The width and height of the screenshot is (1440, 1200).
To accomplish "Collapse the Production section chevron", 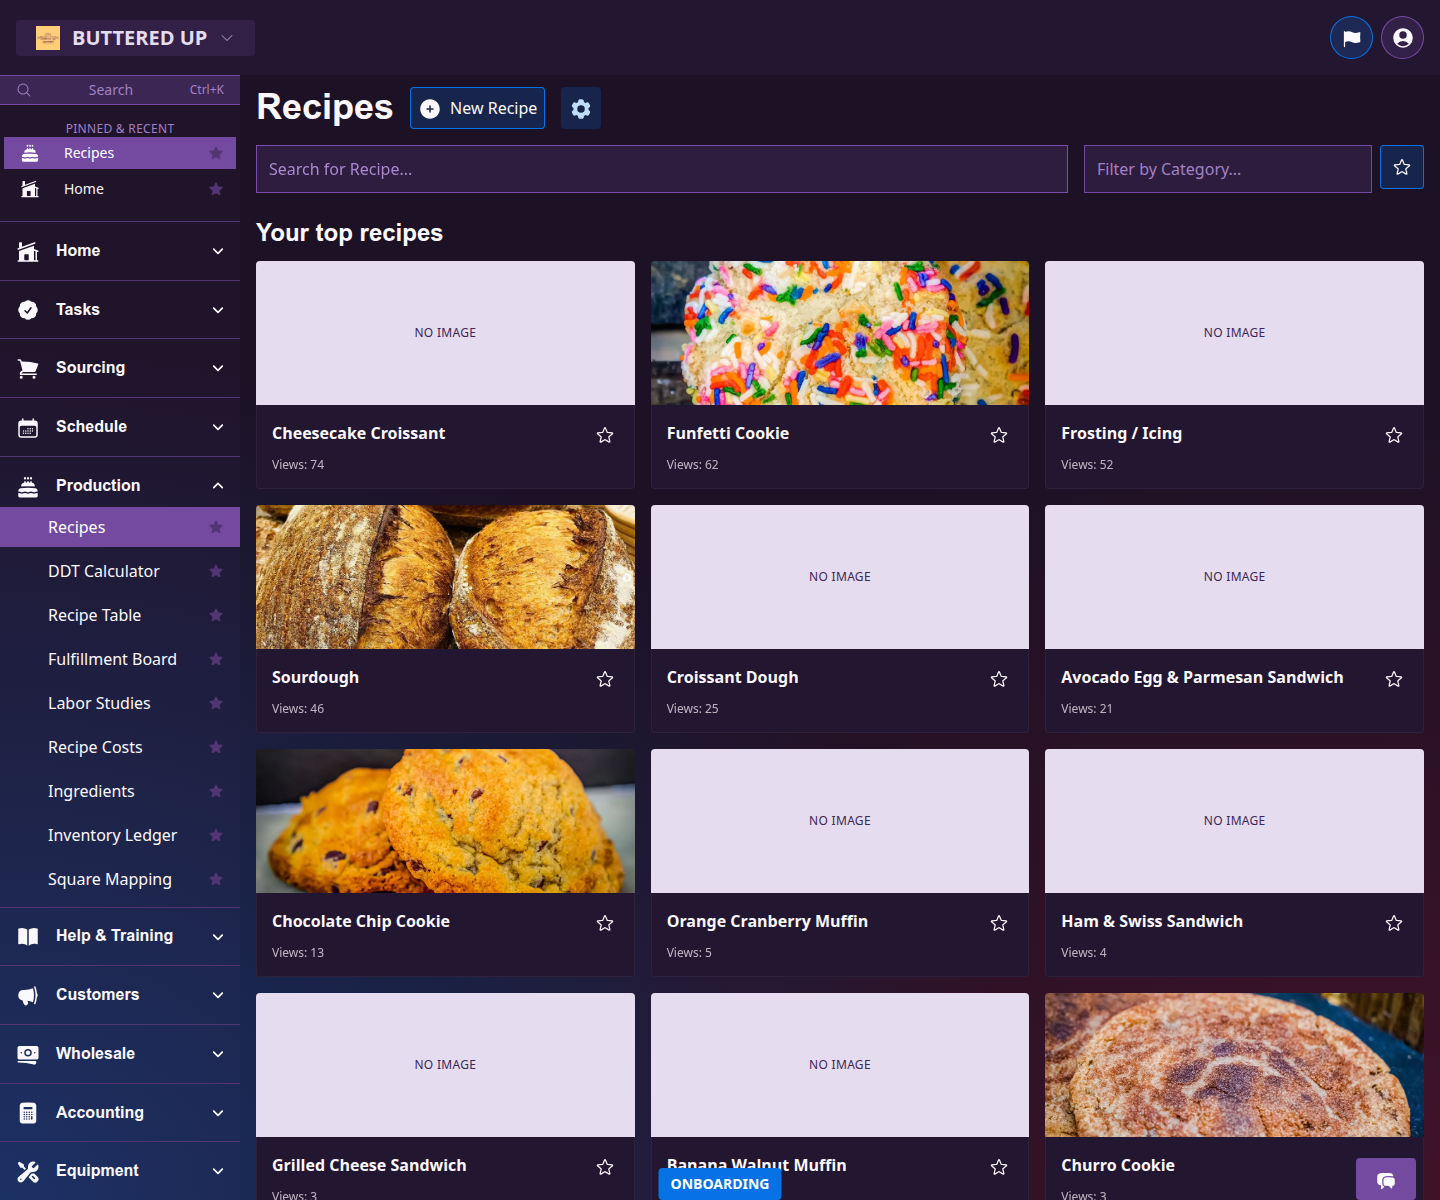I will 218,485.
